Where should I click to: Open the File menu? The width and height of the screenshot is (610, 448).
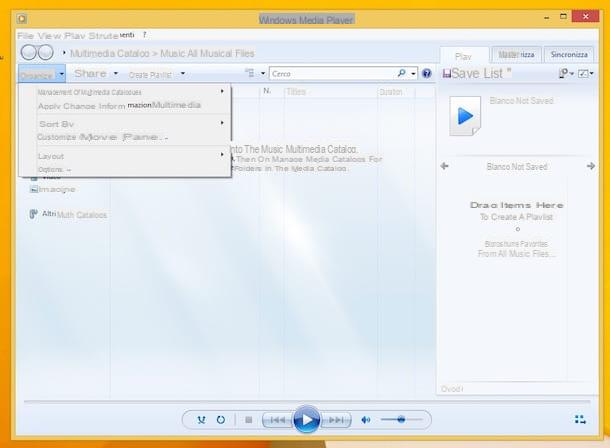click(x=25, y=36)
